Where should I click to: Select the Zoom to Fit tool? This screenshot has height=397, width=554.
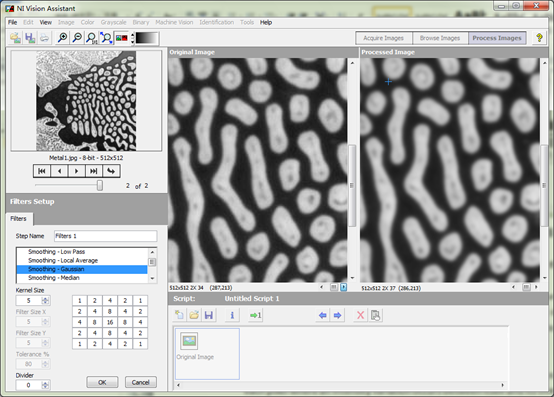(106, 38)
